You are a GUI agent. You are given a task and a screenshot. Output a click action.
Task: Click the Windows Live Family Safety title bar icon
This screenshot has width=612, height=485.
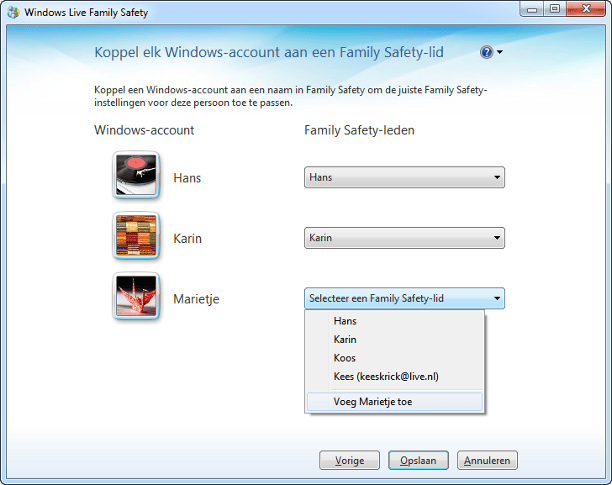point(13,12)
